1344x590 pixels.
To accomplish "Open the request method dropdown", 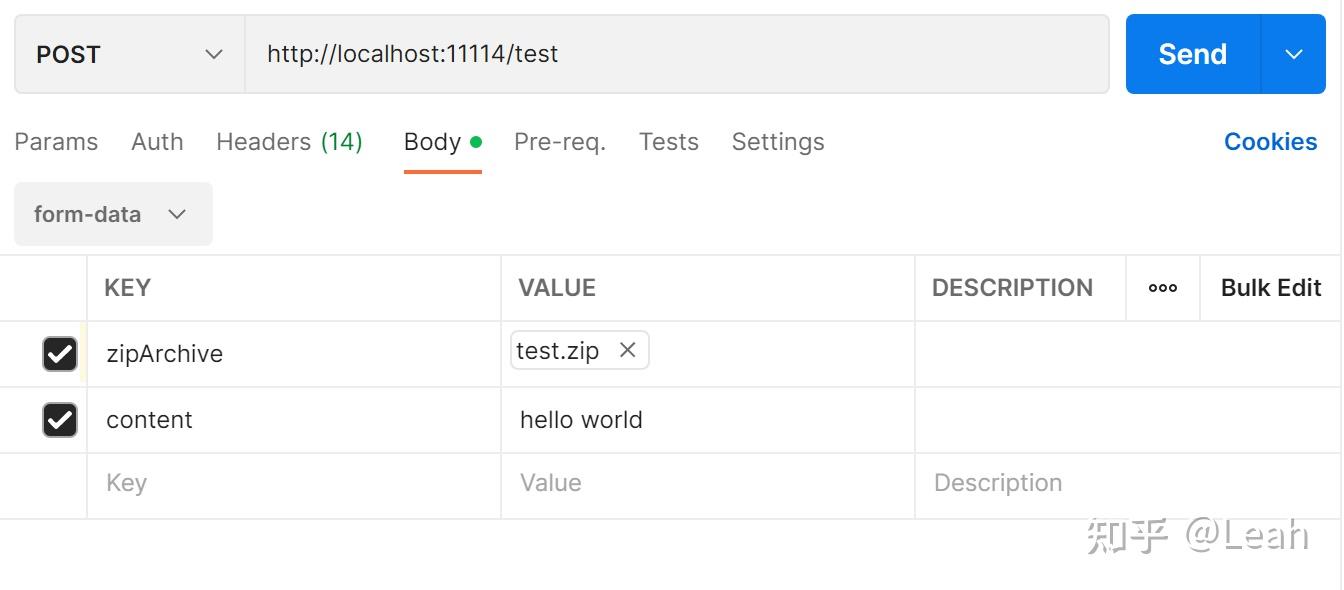I will 128,54.
